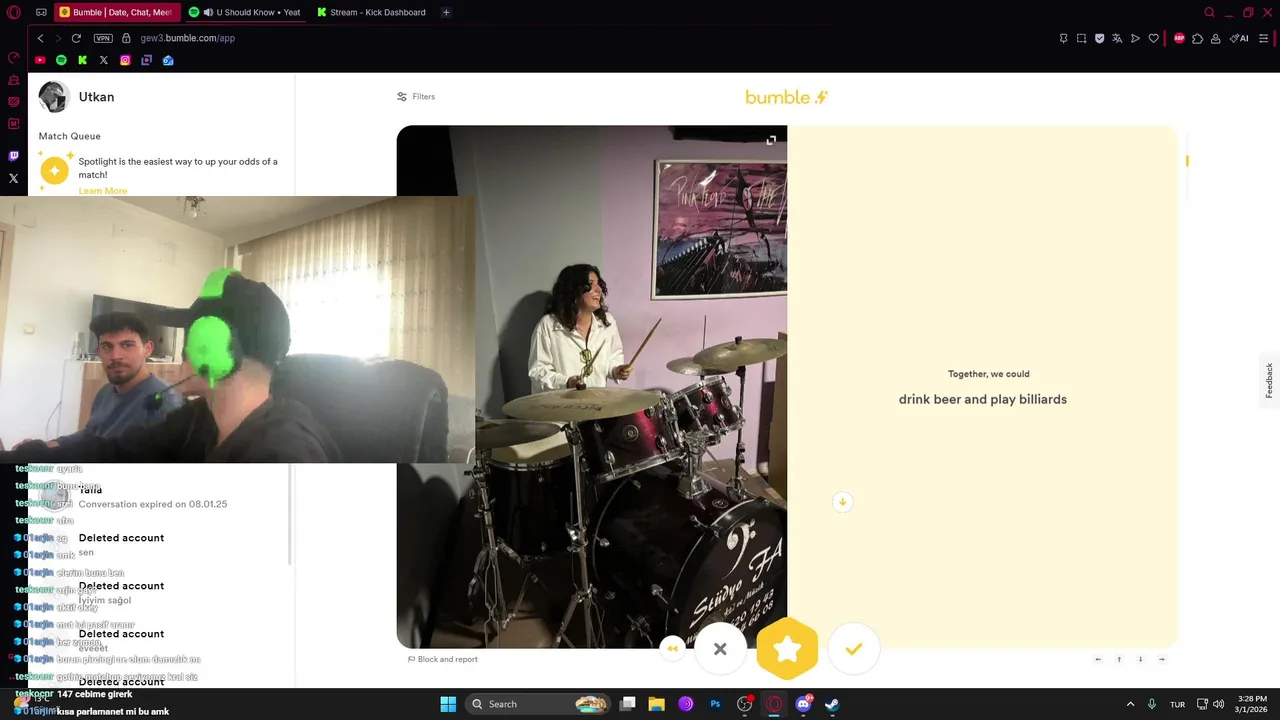Open the YouTube bookmark
1280x720 pixels.
click(40, 60)
